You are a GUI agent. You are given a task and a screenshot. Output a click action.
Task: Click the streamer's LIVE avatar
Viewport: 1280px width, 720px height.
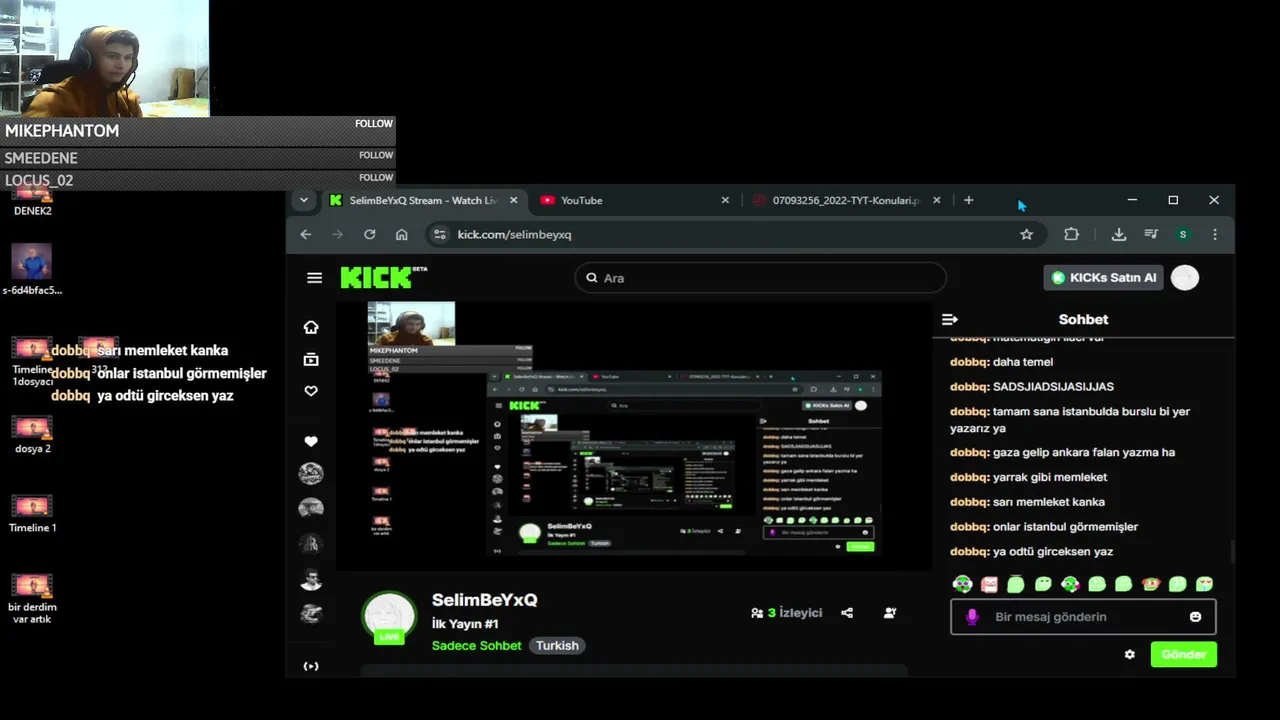coord(389,618)
